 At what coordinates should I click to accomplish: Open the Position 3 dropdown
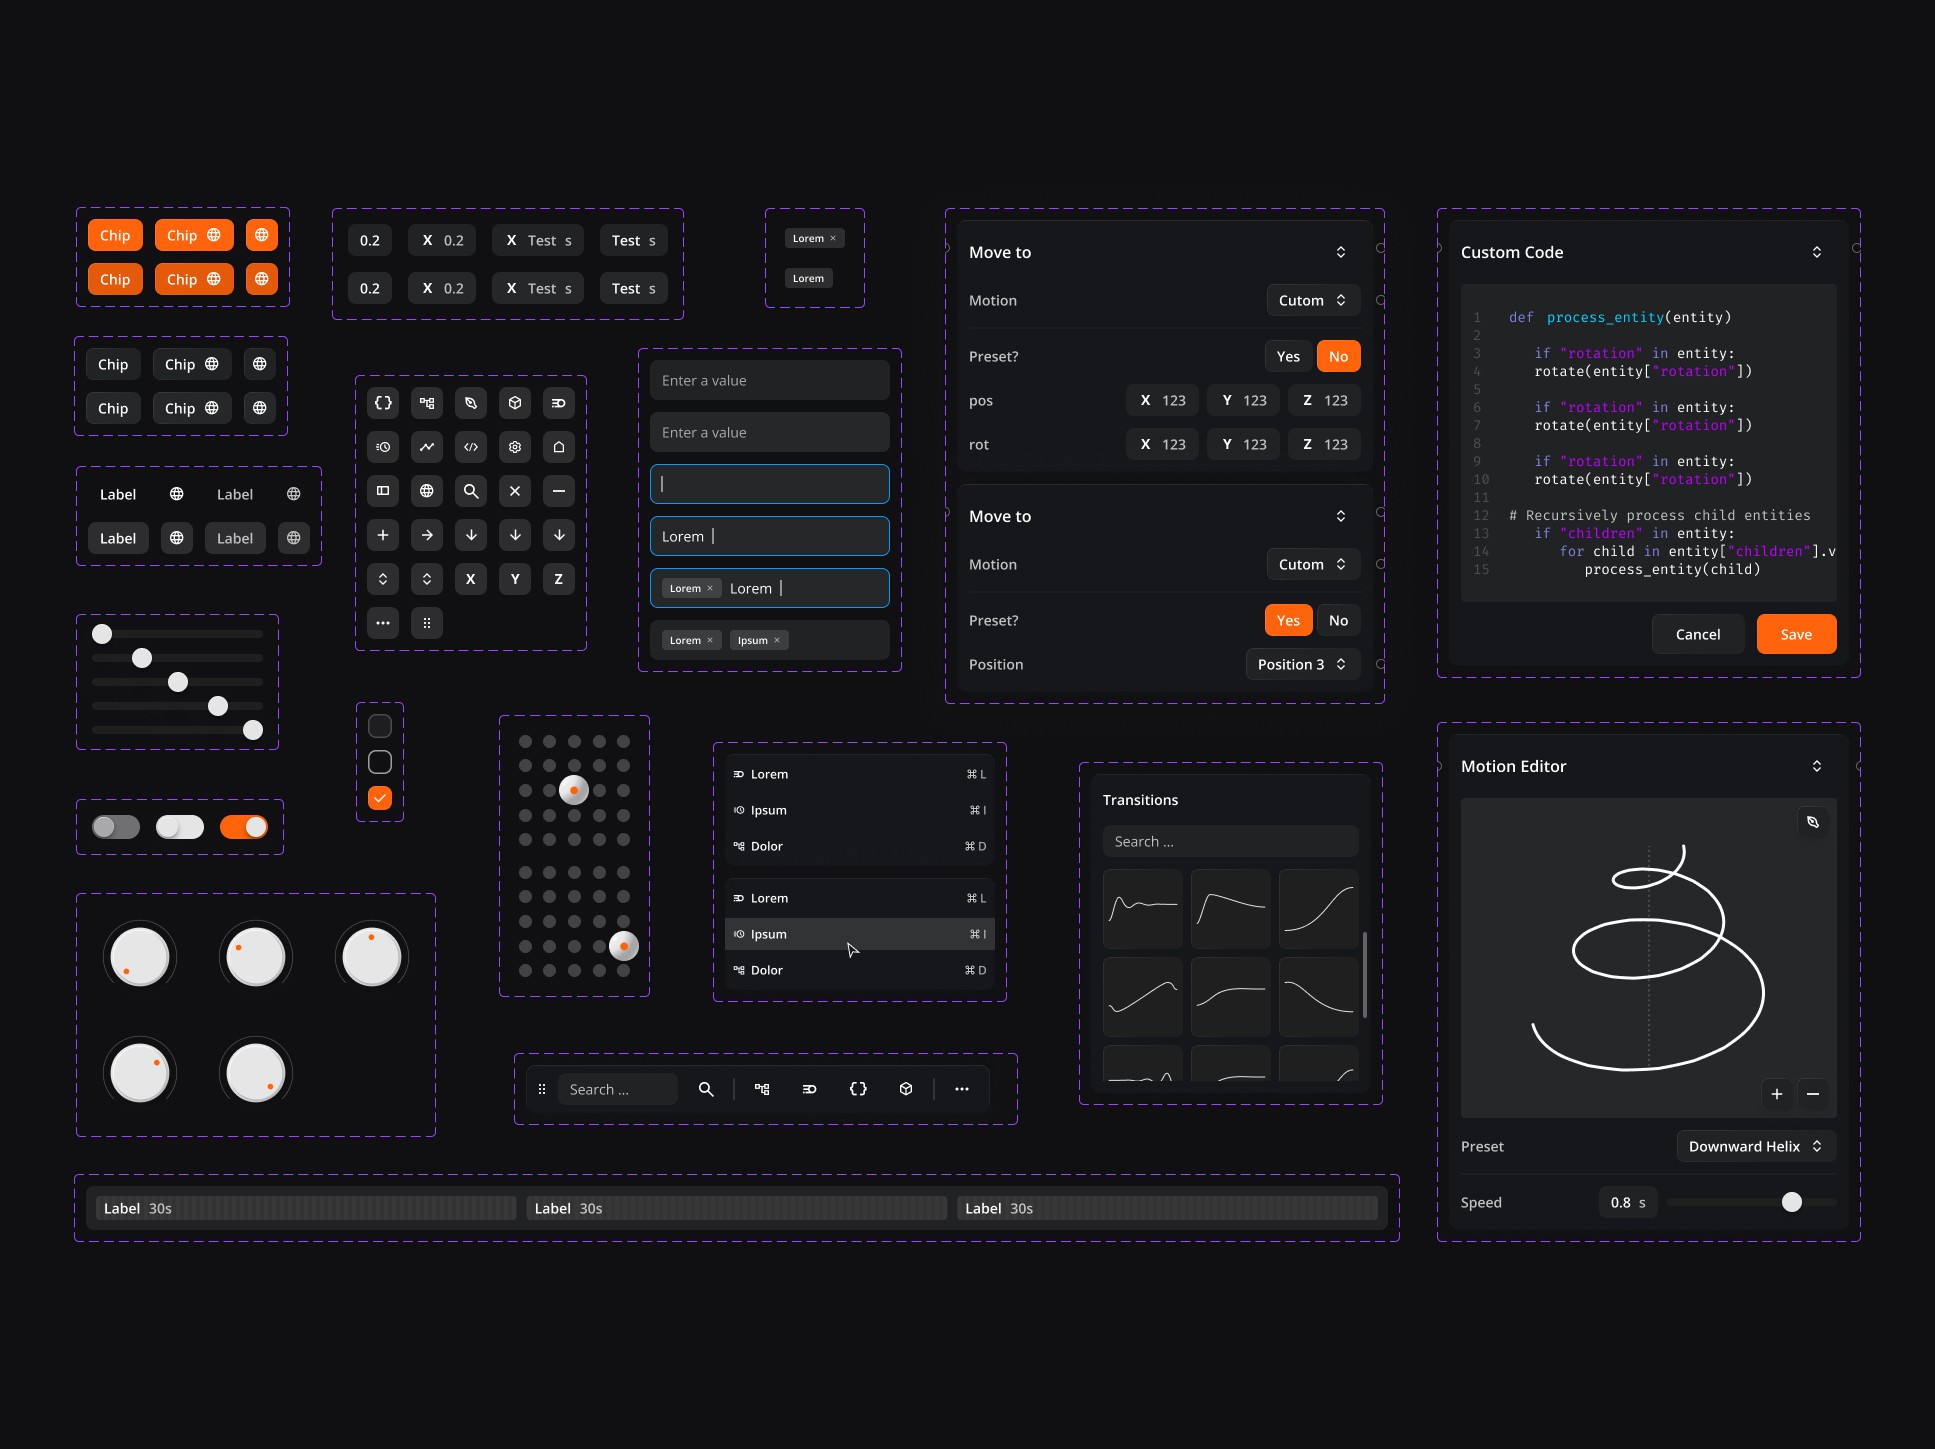pyautogui.click(x=1303, y=664)
